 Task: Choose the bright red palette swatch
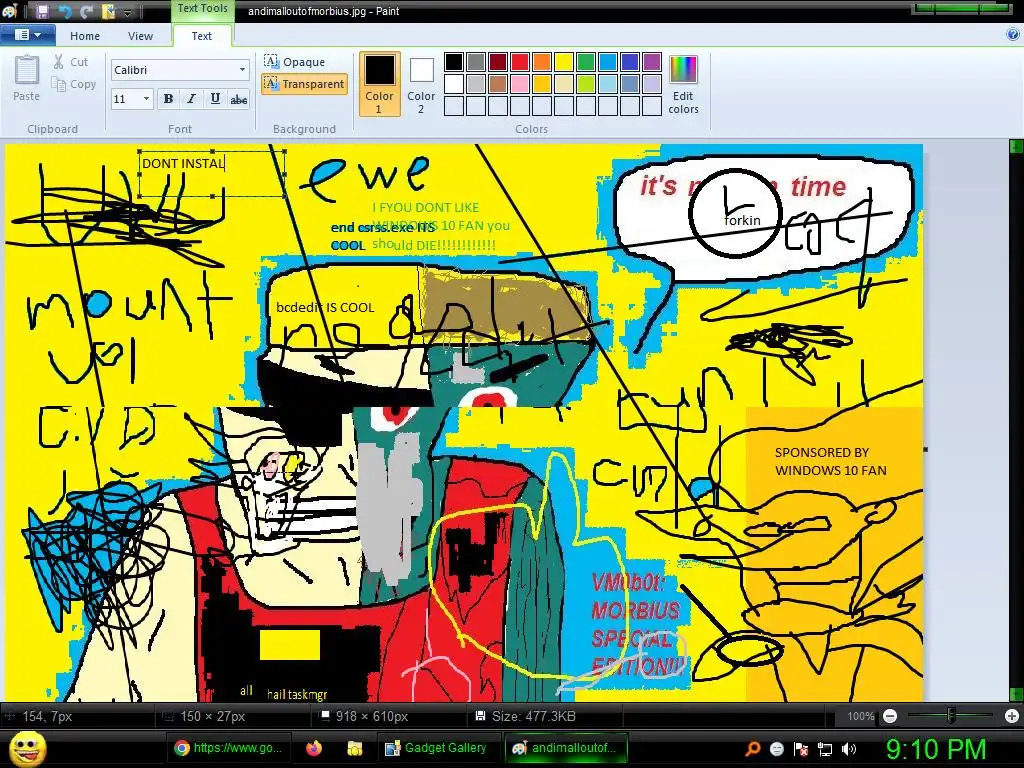pos(520,62)
